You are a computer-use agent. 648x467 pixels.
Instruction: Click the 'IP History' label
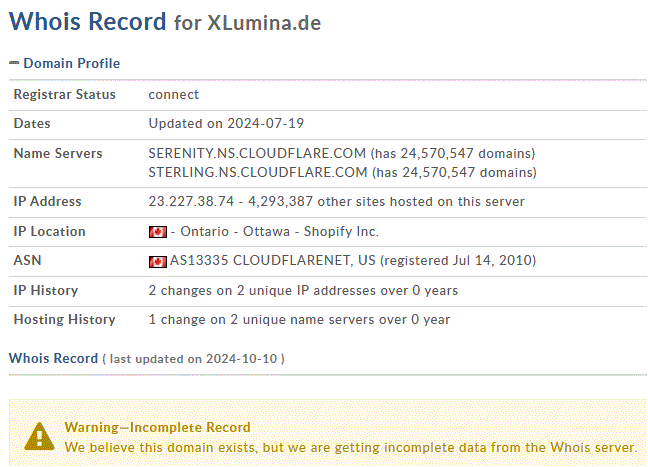[46, 291]
